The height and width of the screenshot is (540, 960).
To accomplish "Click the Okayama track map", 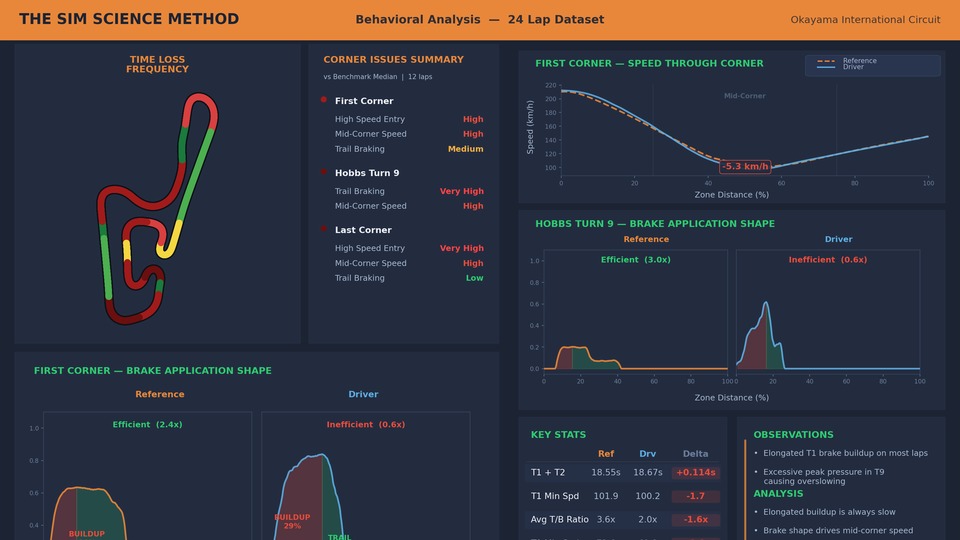I will [x=157, y=208].
